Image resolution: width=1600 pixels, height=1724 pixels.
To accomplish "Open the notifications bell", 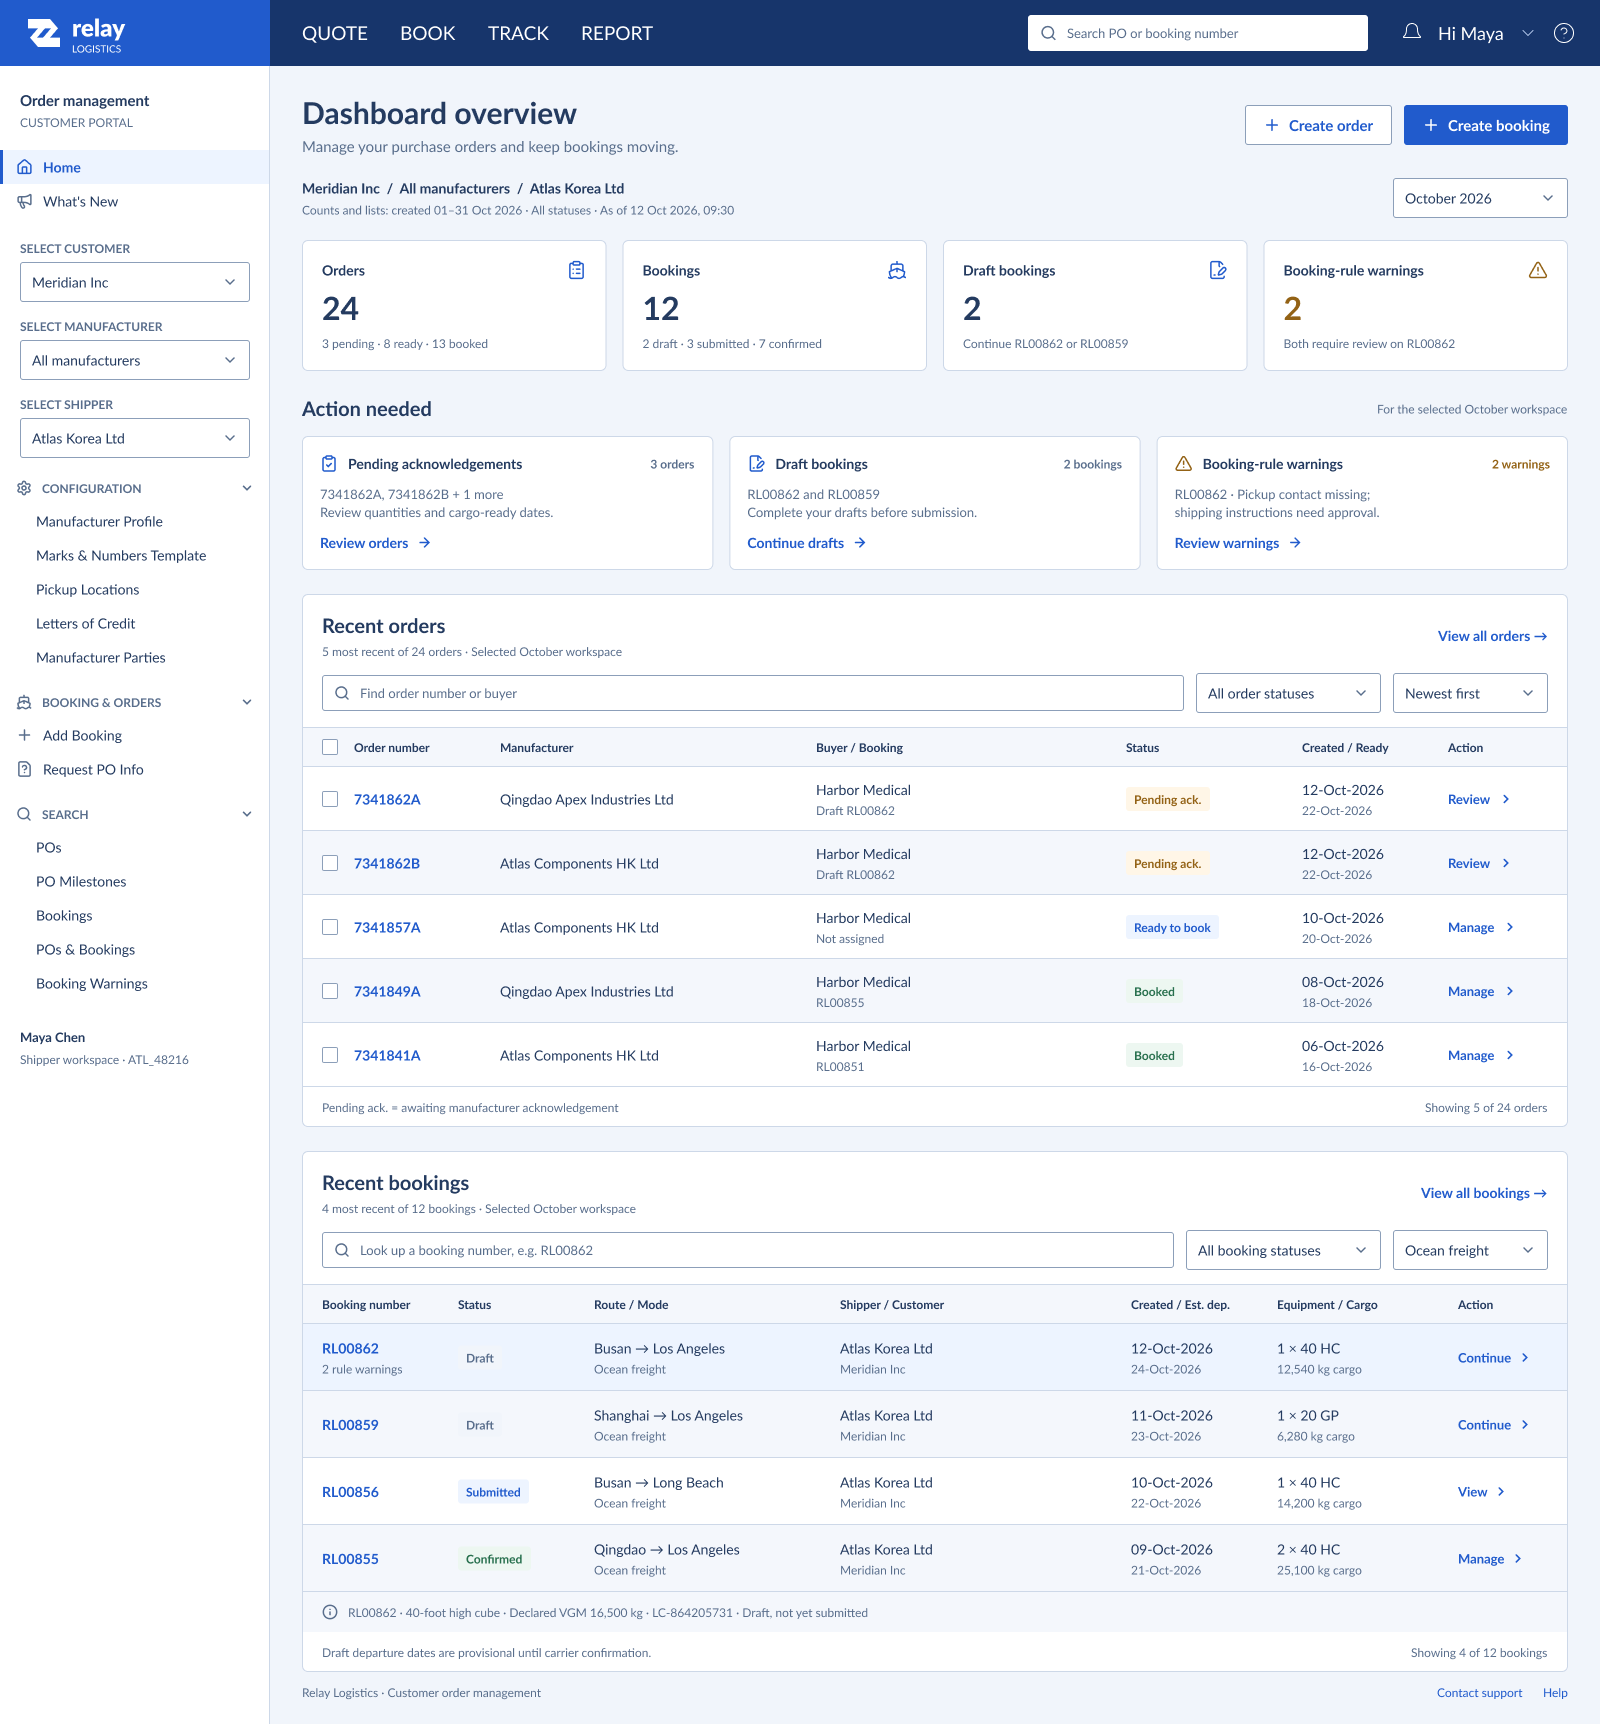I will coord(1412,33).
